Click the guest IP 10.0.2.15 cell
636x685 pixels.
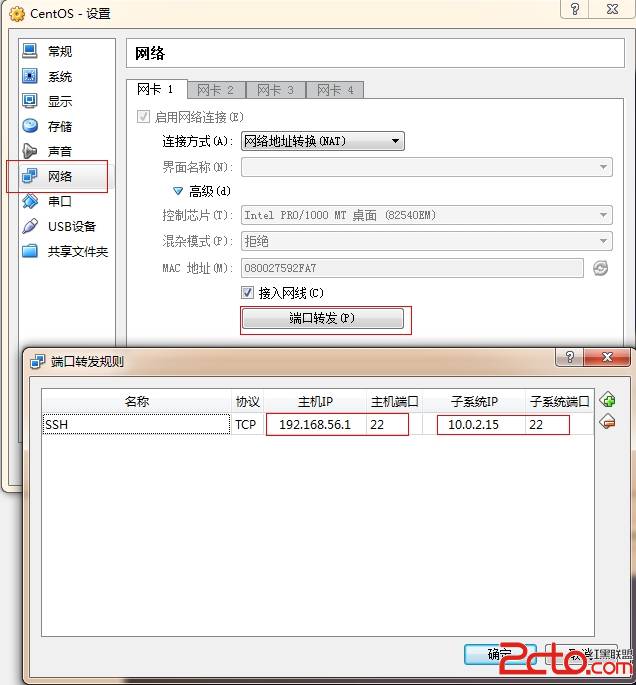click(x=474, y=424)
